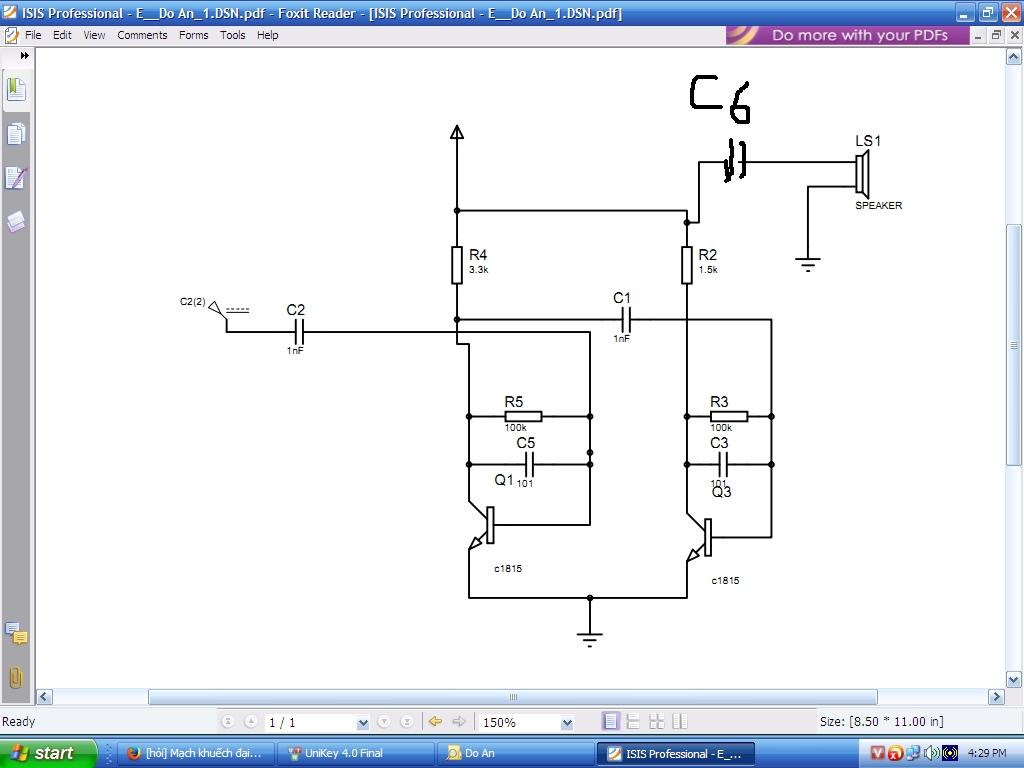This screenshot has width=1024, height=768.
Task: Go to next page button
Action: pos(384,722)
